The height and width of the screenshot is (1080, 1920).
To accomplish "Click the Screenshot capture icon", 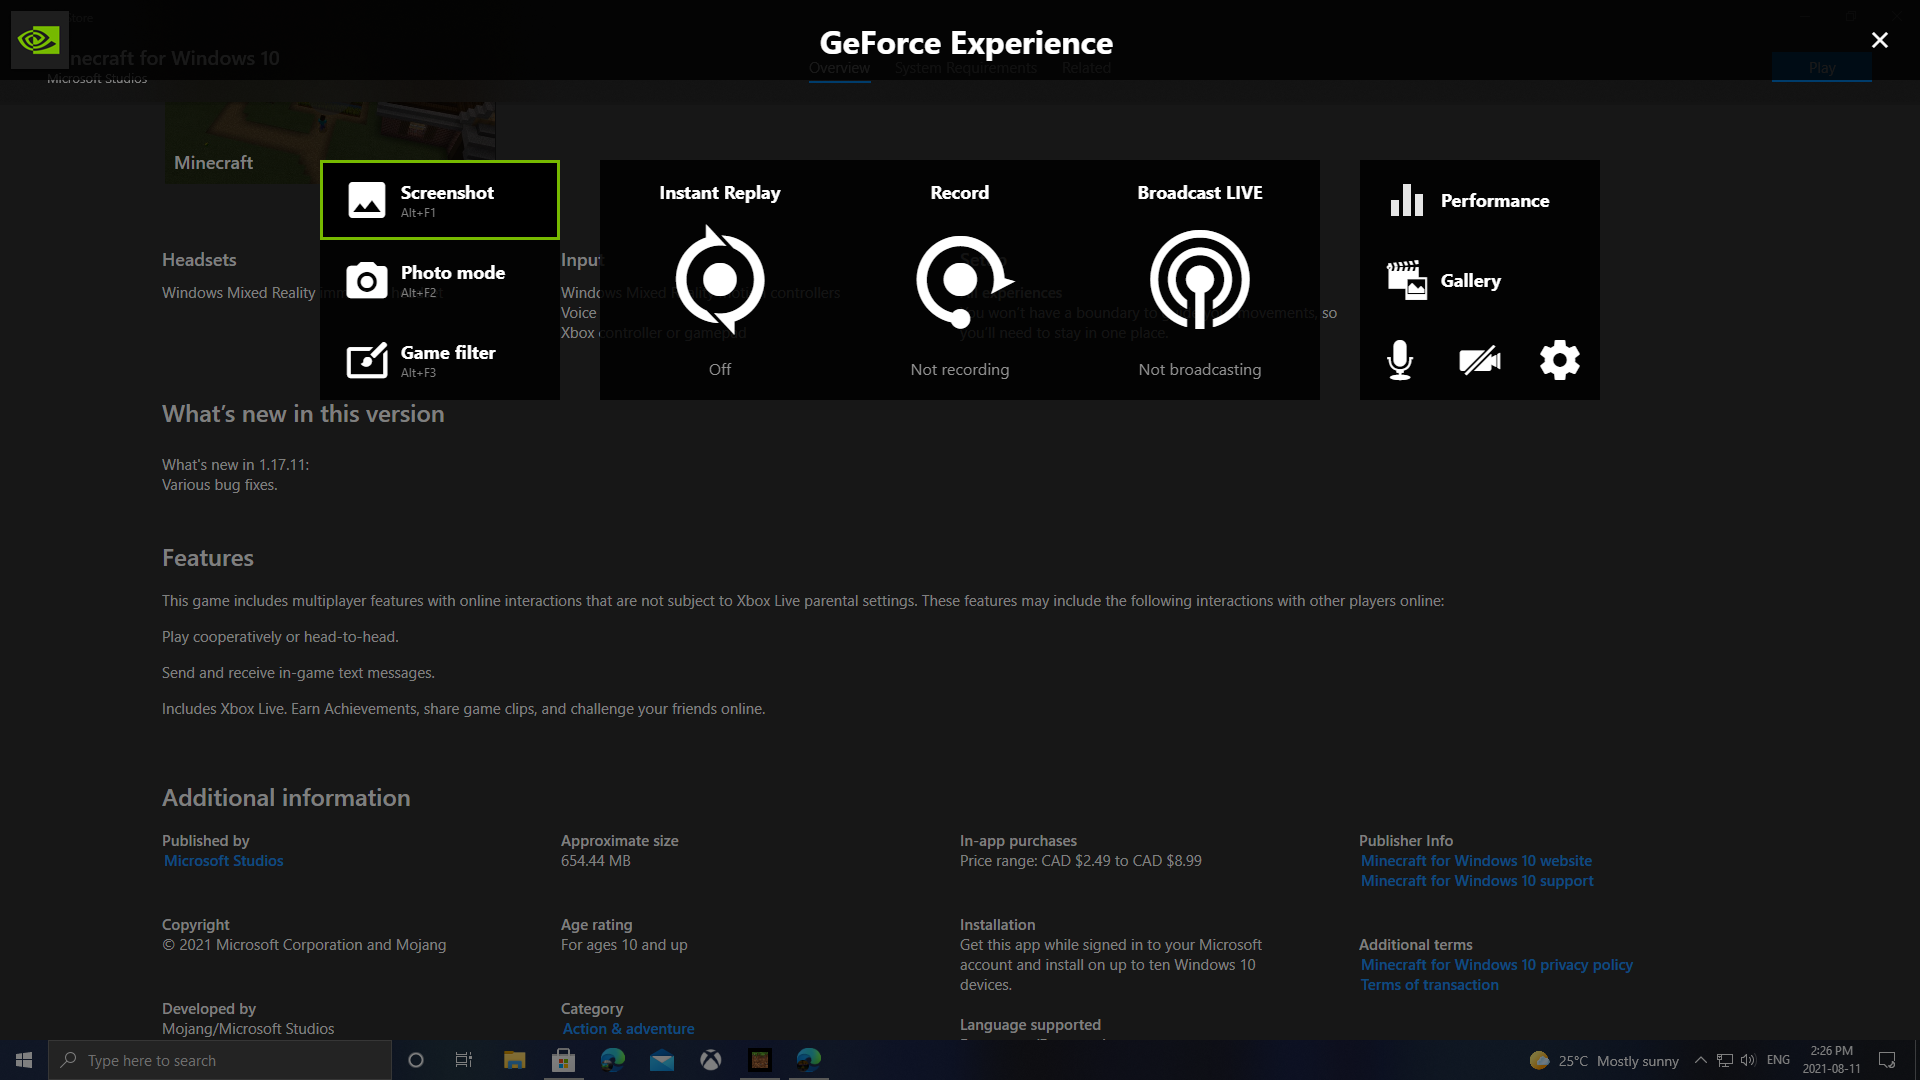I will pyautogui.click(x=366, y=200).
